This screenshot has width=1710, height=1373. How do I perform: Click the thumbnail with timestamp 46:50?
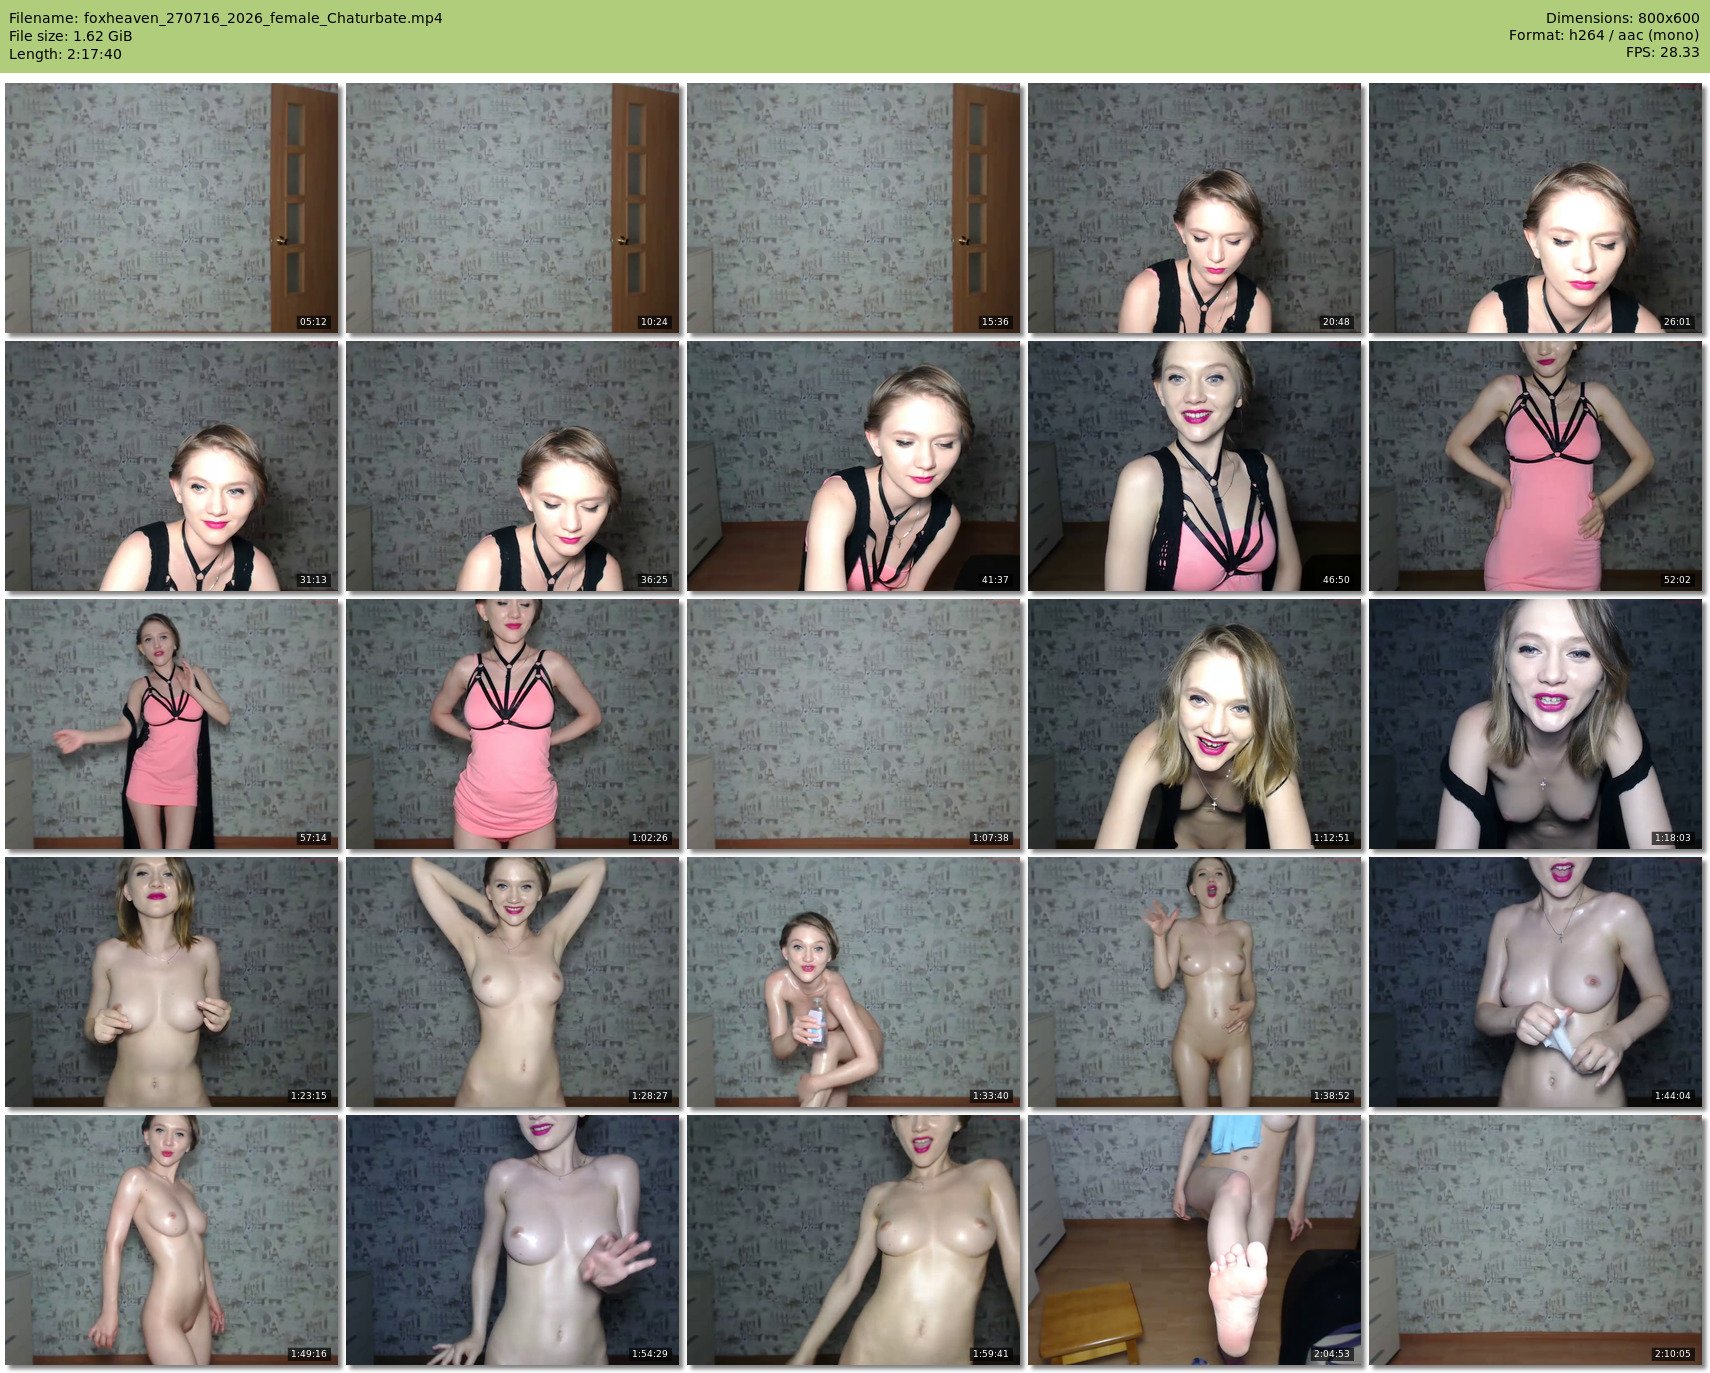coord(1195,466)
